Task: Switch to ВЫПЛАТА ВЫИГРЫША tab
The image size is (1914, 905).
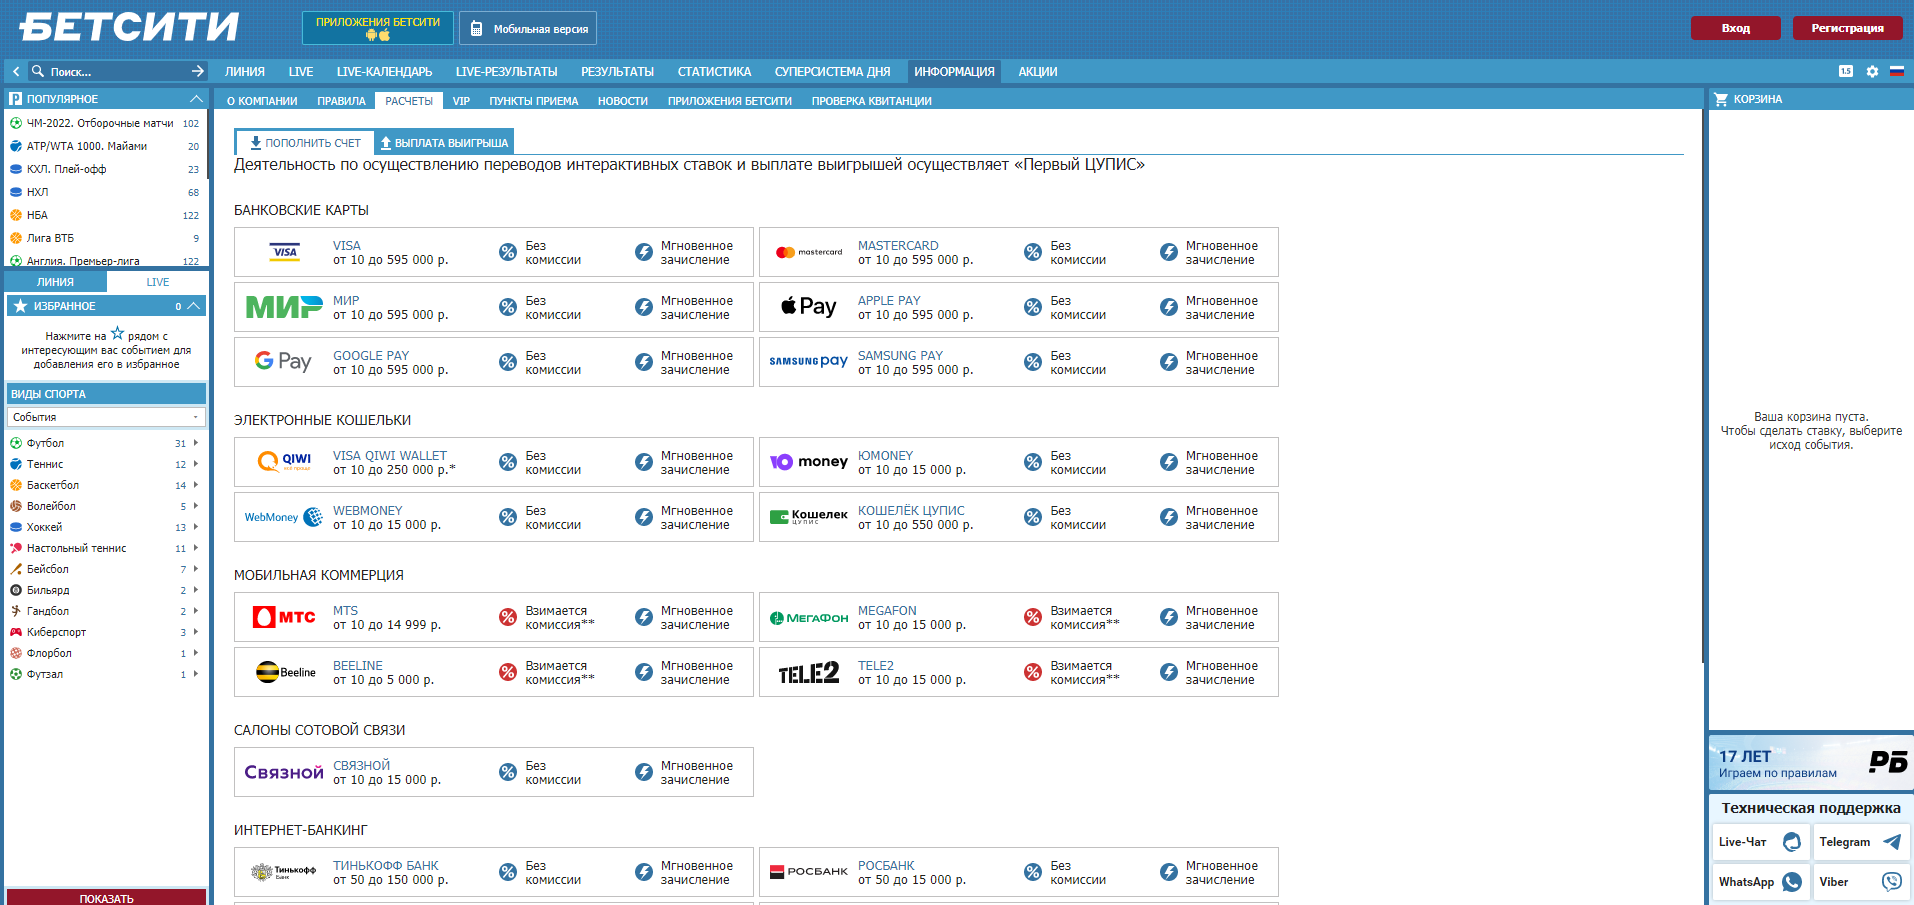Action: pyautogui.click(x=444, y=143)
